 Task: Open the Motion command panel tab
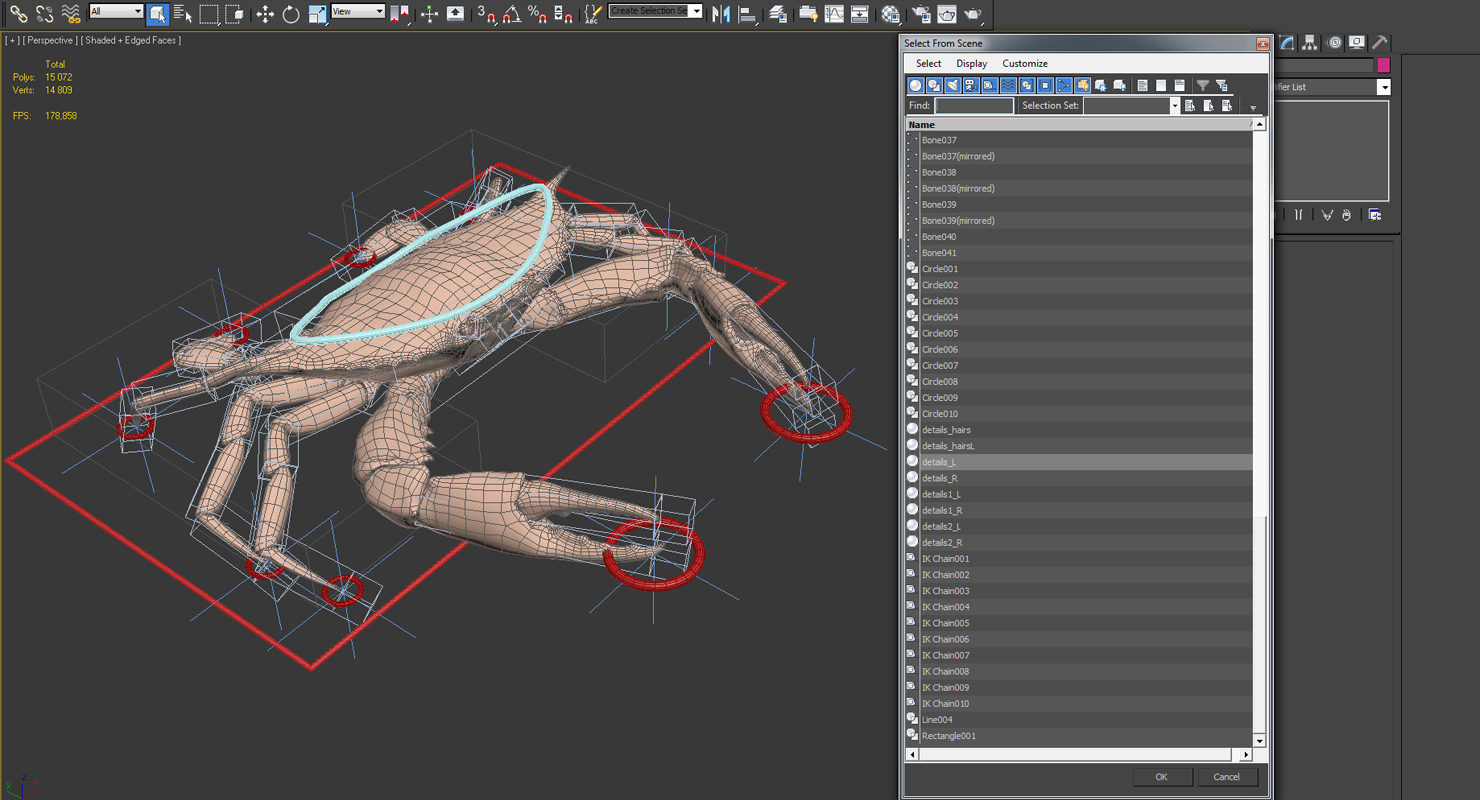pos(1333,42)
